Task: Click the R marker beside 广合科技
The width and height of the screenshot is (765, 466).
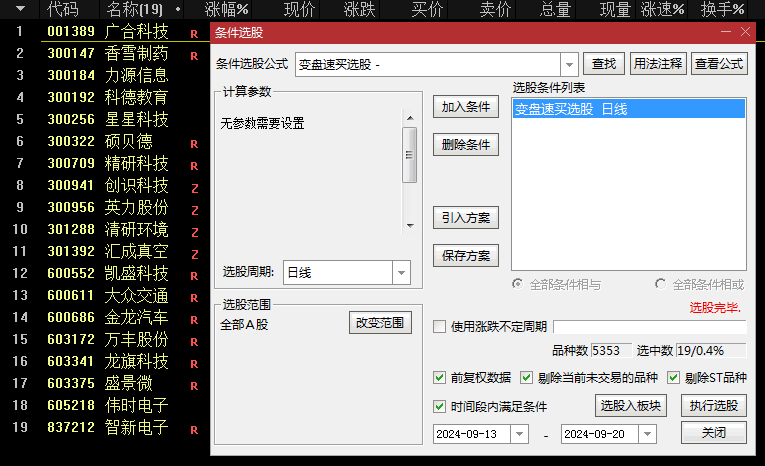Action: [x=194, y=34]
